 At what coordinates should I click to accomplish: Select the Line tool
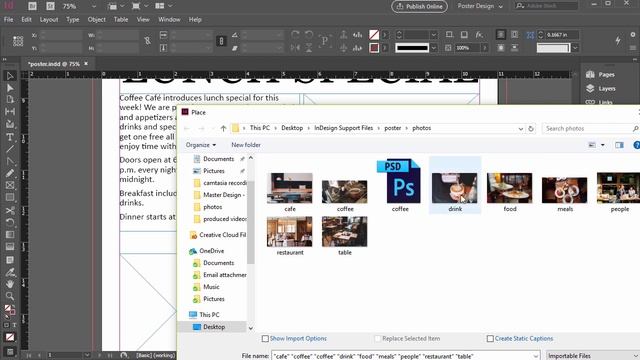coord(10,149)
